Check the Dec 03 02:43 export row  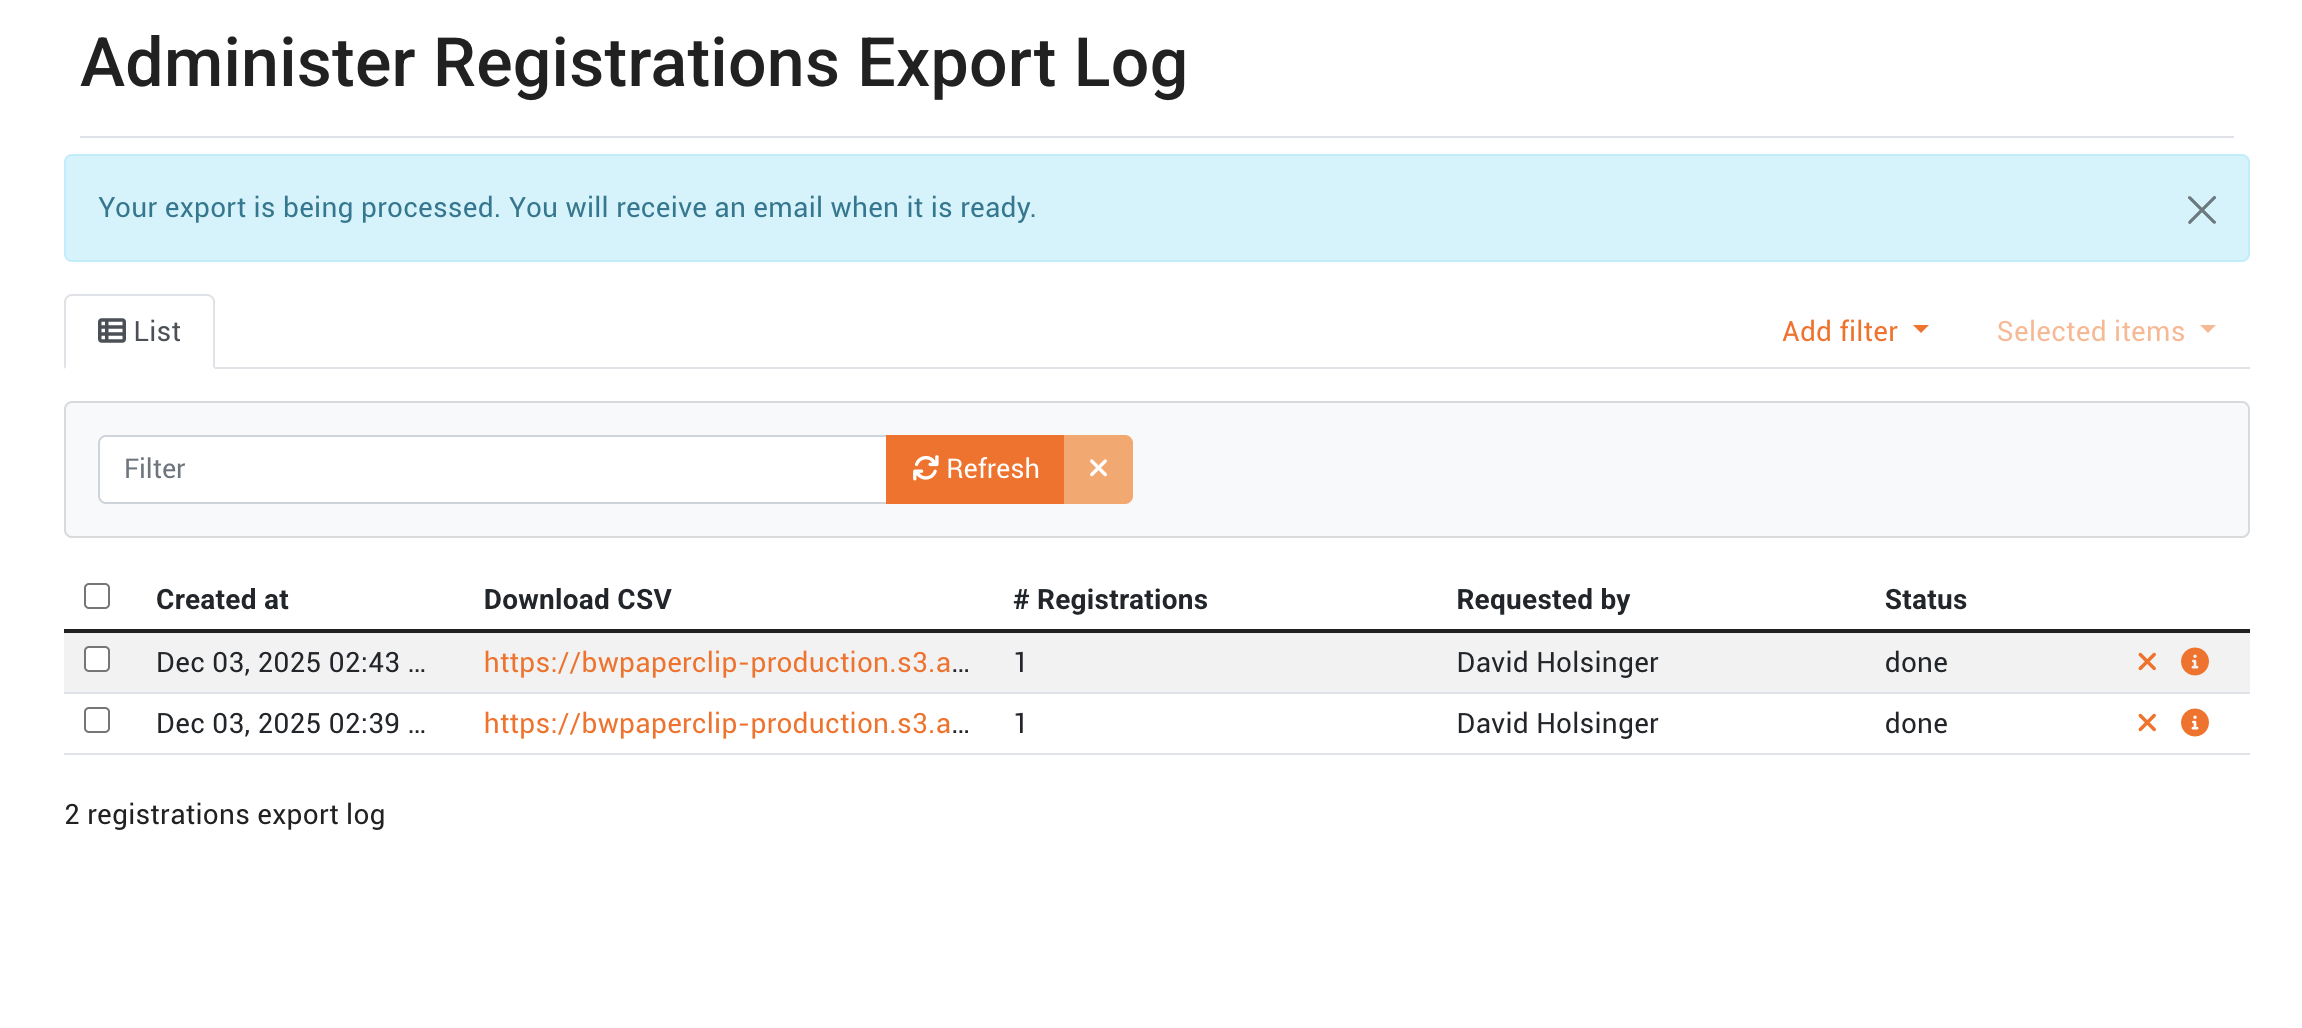(97, 660)
